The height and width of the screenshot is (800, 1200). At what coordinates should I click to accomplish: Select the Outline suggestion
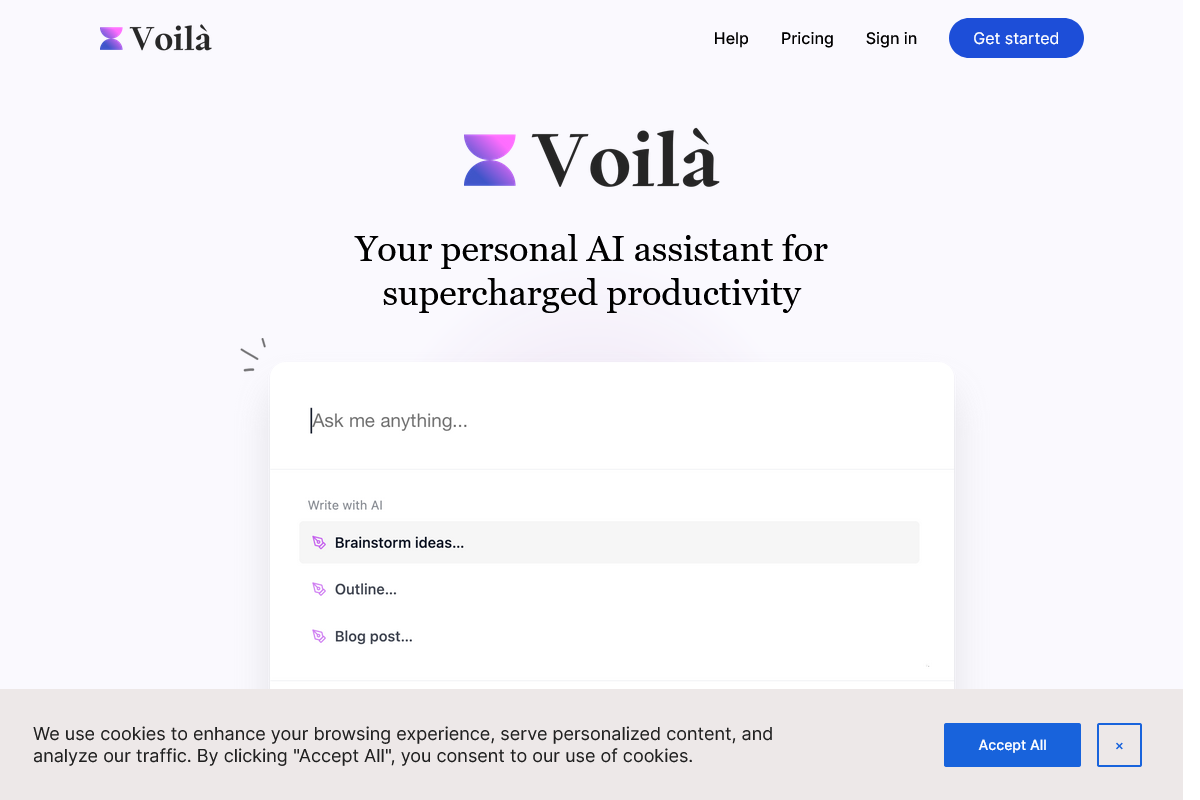365,589
